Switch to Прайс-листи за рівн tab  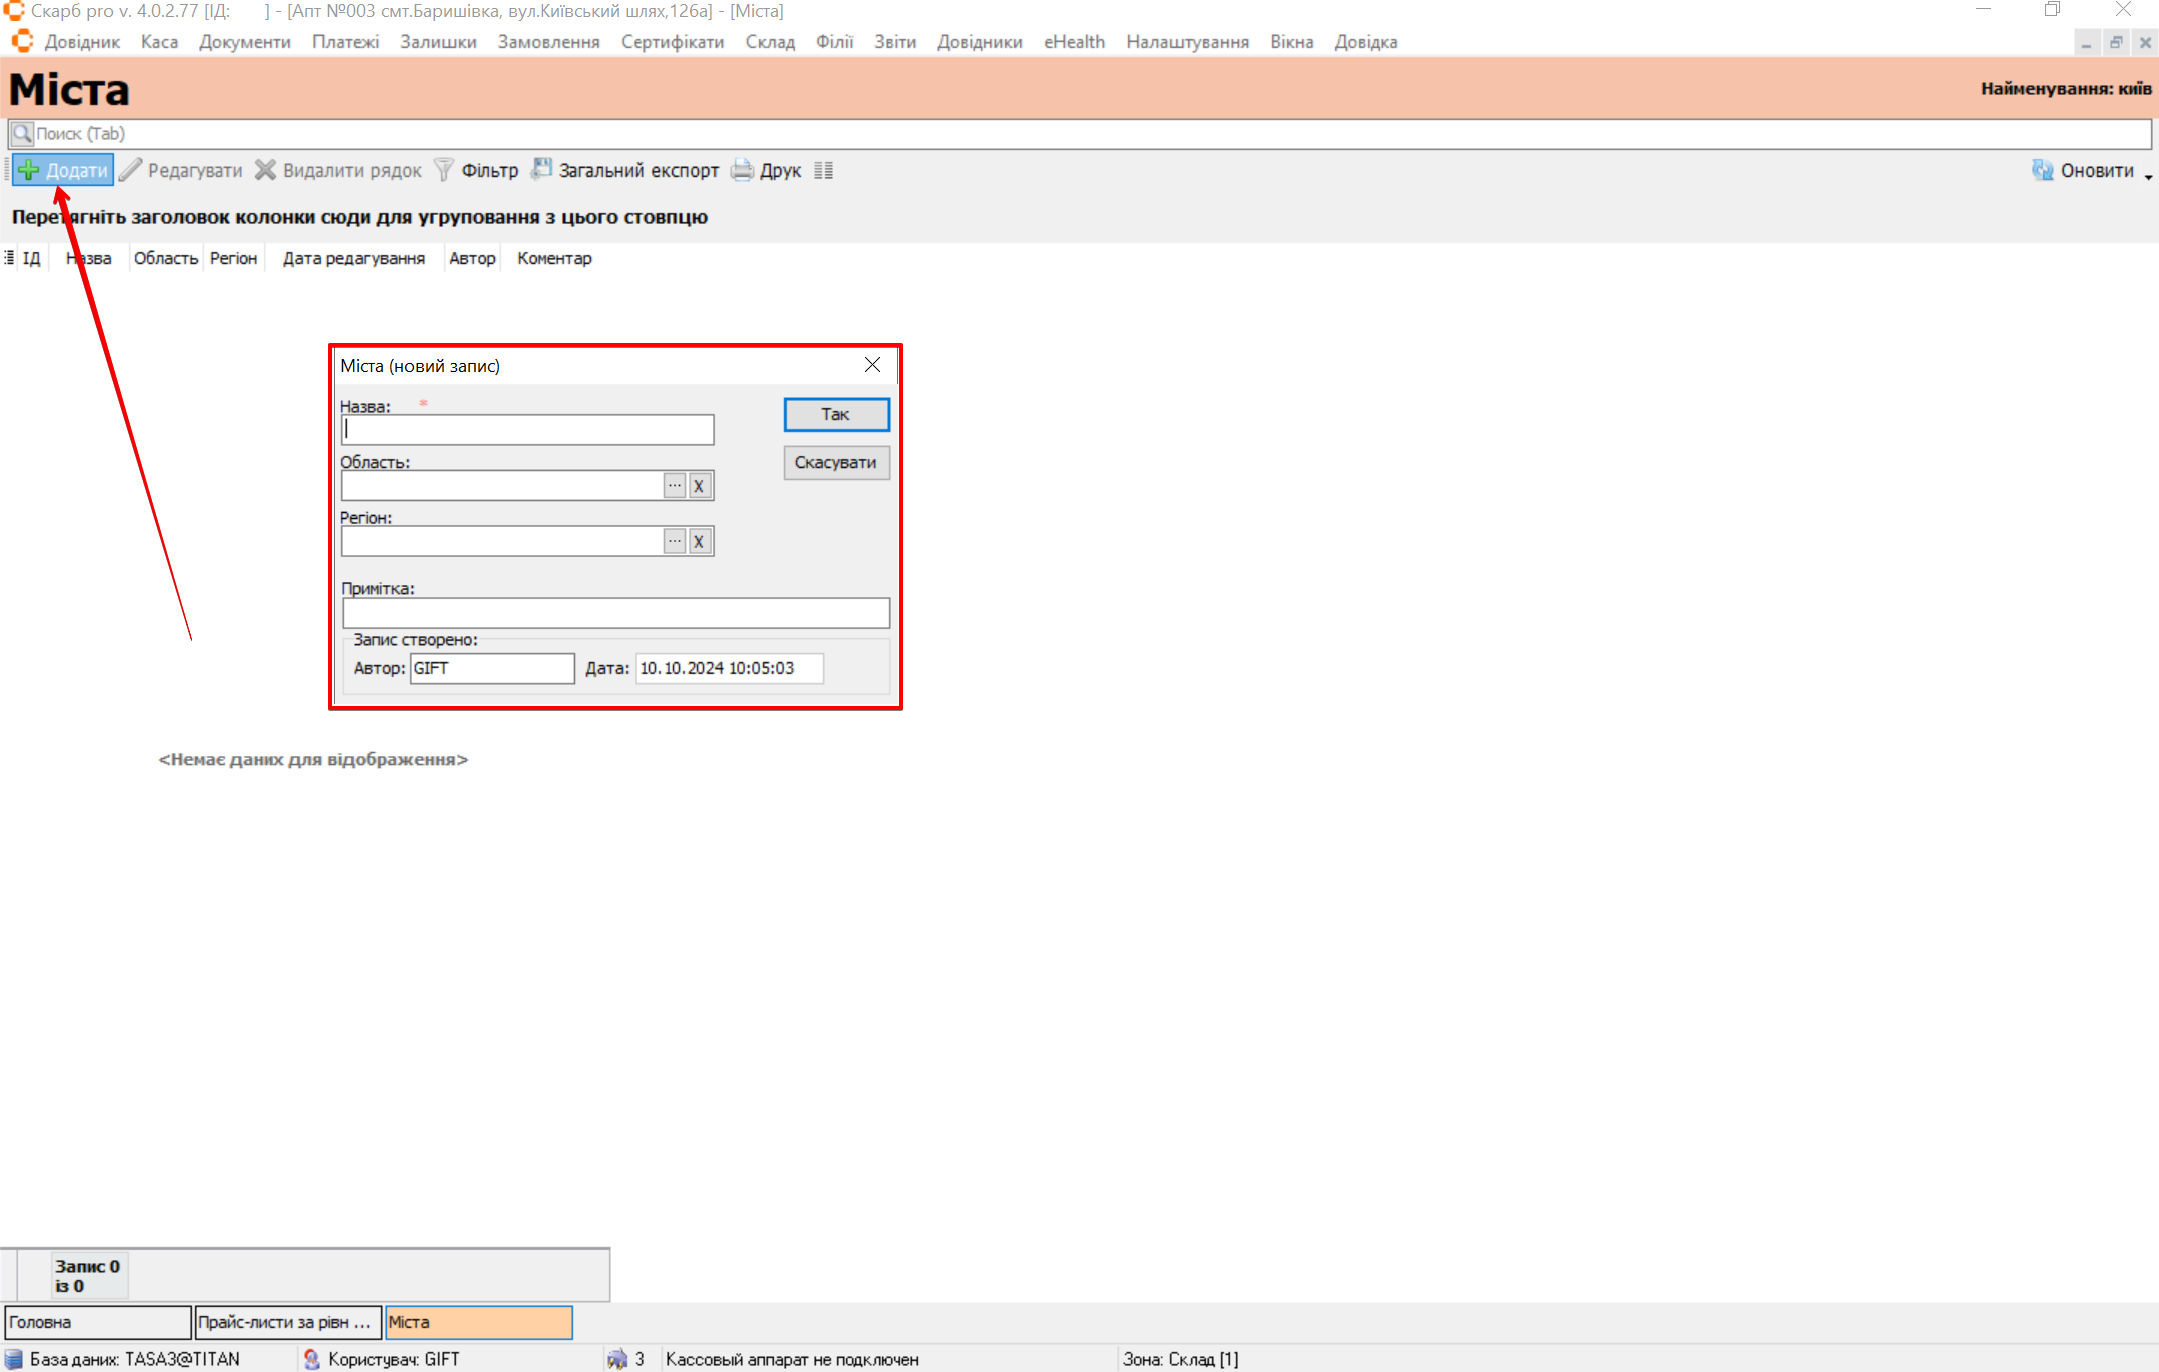point(287,1322)
